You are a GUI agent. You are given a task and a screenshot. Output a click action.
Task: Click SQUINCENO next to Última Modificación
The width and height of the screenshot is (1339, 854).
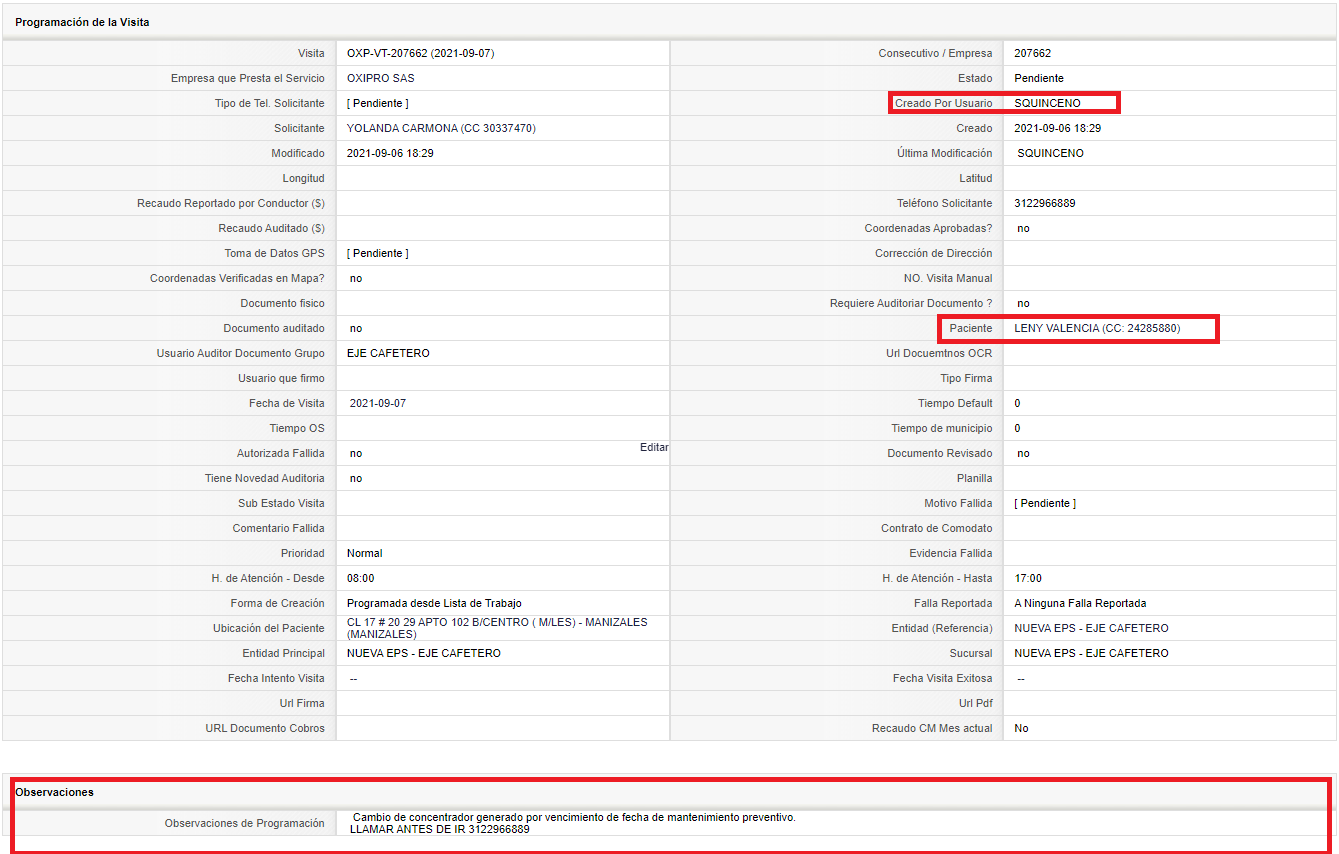pyautogui.click(x=1050, y=153)
